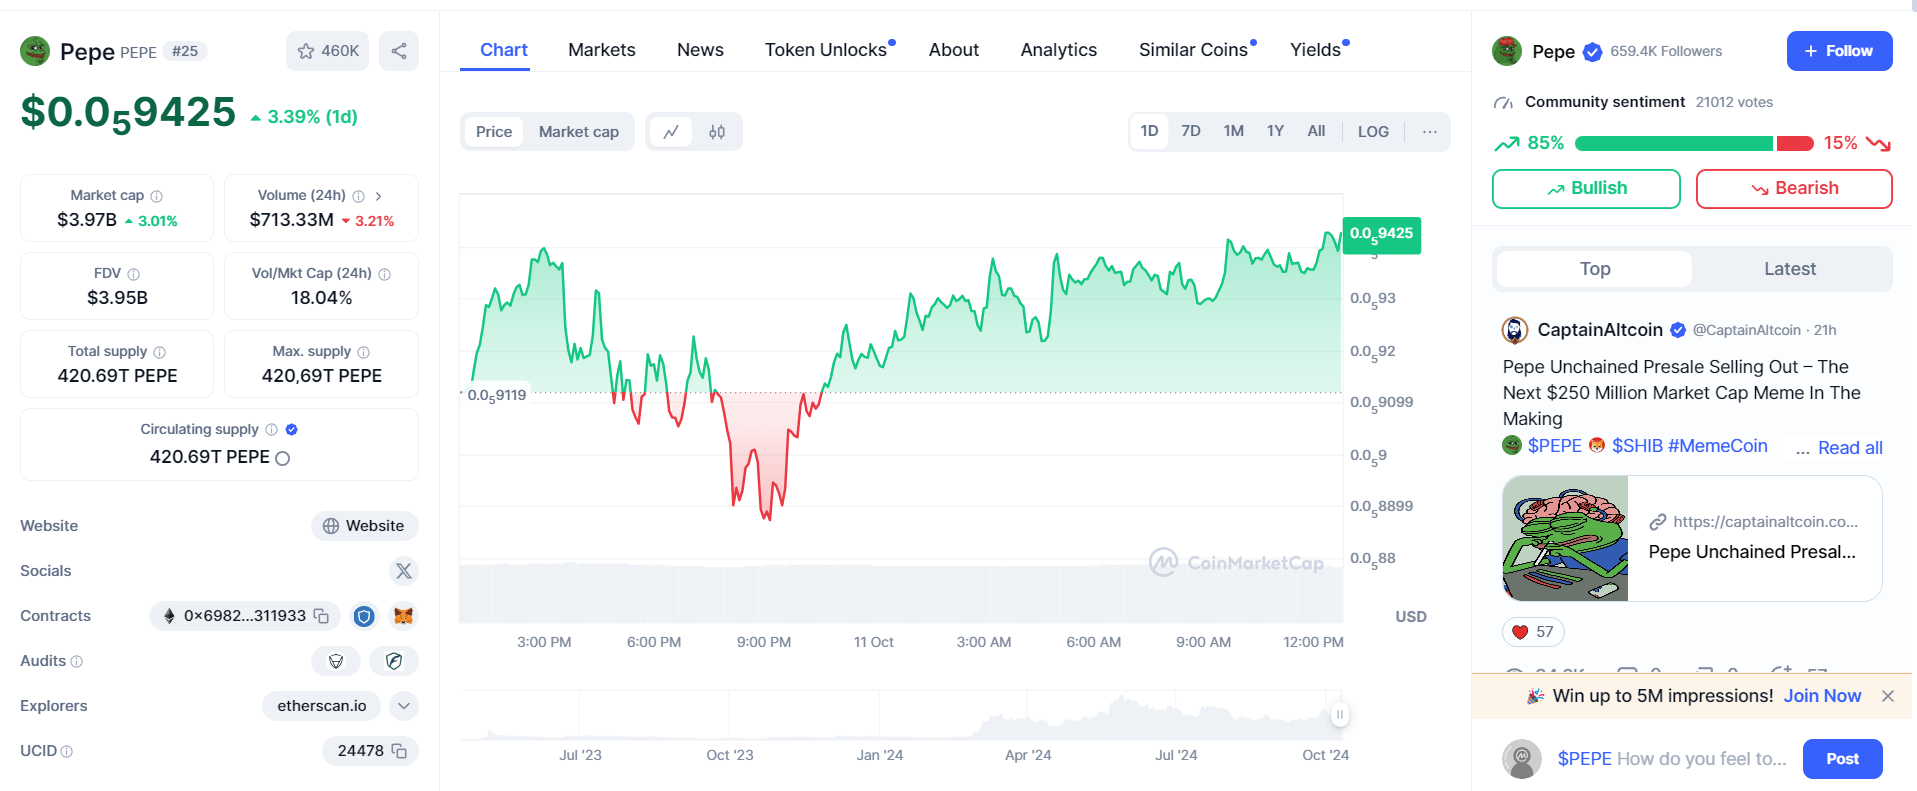Switch to candlestick chart icon
The width and height of the screenshot is (1917, 791).
pyautogui.click(x=717, y=131)
